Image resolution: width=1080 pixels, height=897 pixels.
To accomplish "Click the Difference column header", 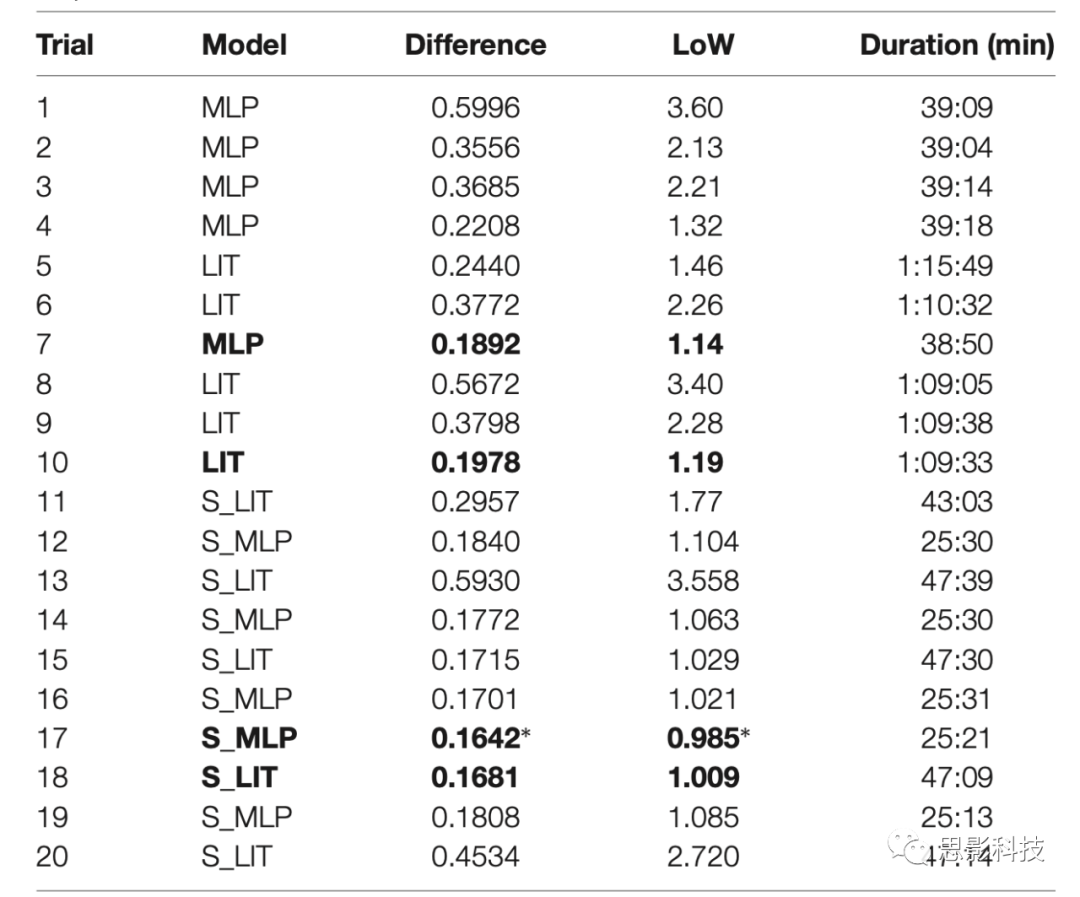I will (475, 45).
